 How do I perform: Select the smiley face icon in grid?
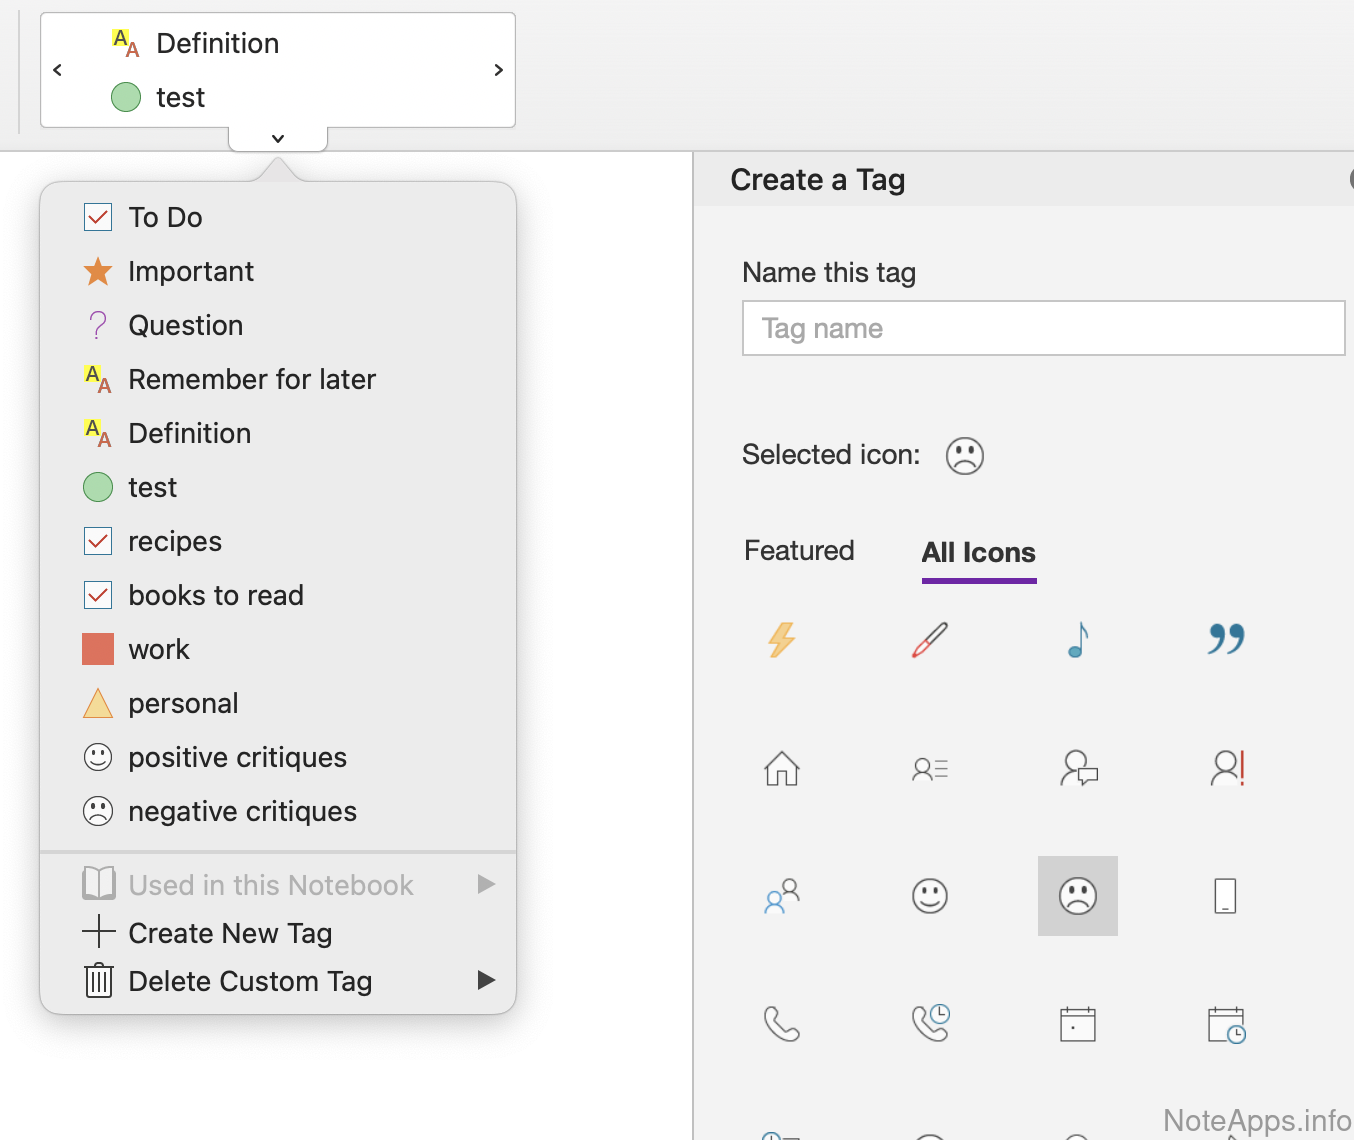[929, 896]
